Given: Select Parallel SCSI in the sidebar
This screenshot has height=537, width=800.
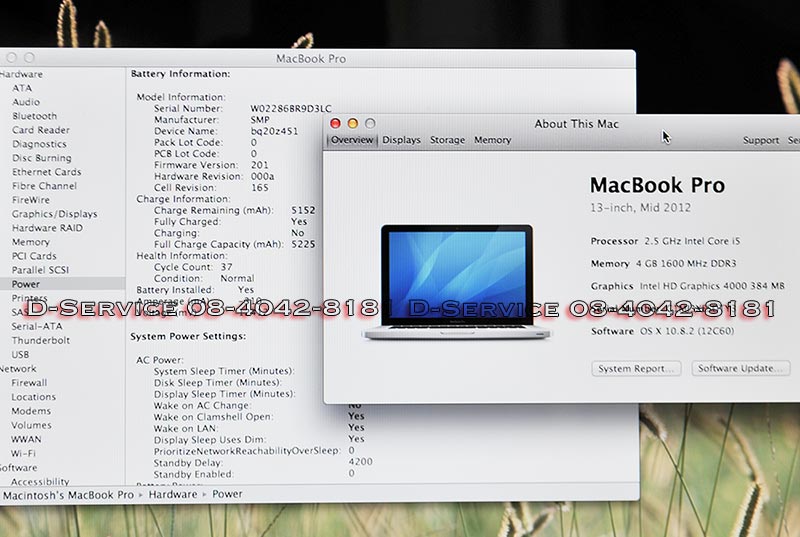Looking at the screenshot, I should (x=40, y=270).
